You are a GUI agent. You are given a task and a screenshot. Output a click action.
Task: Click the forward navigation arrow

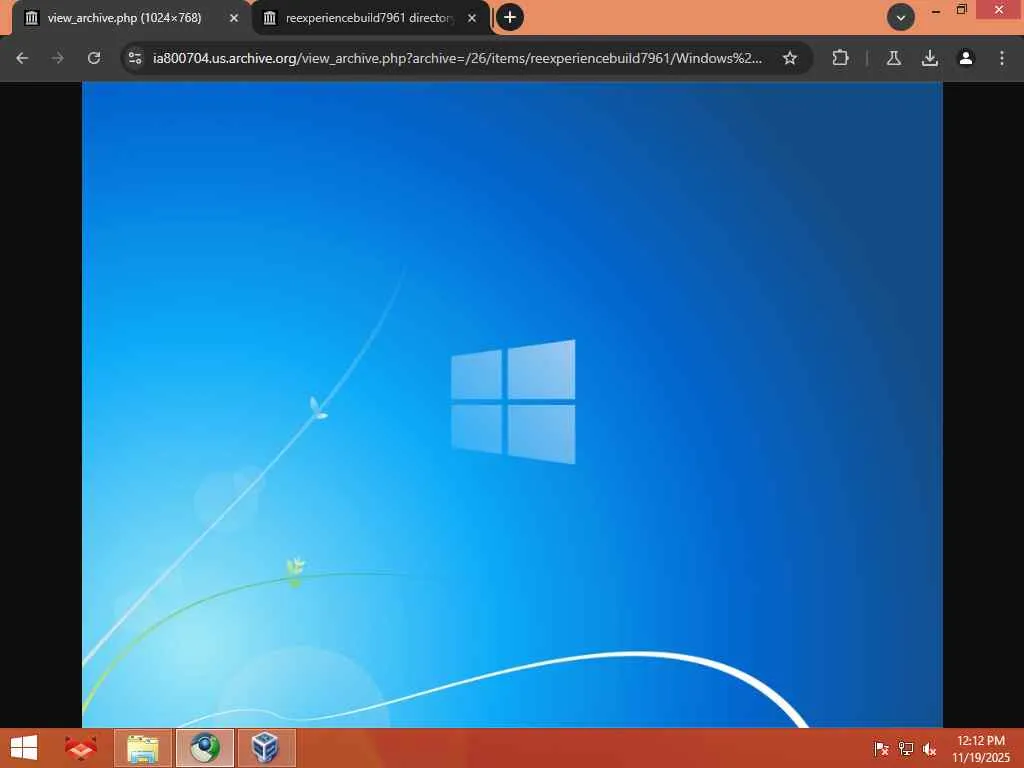coord(58,58)
